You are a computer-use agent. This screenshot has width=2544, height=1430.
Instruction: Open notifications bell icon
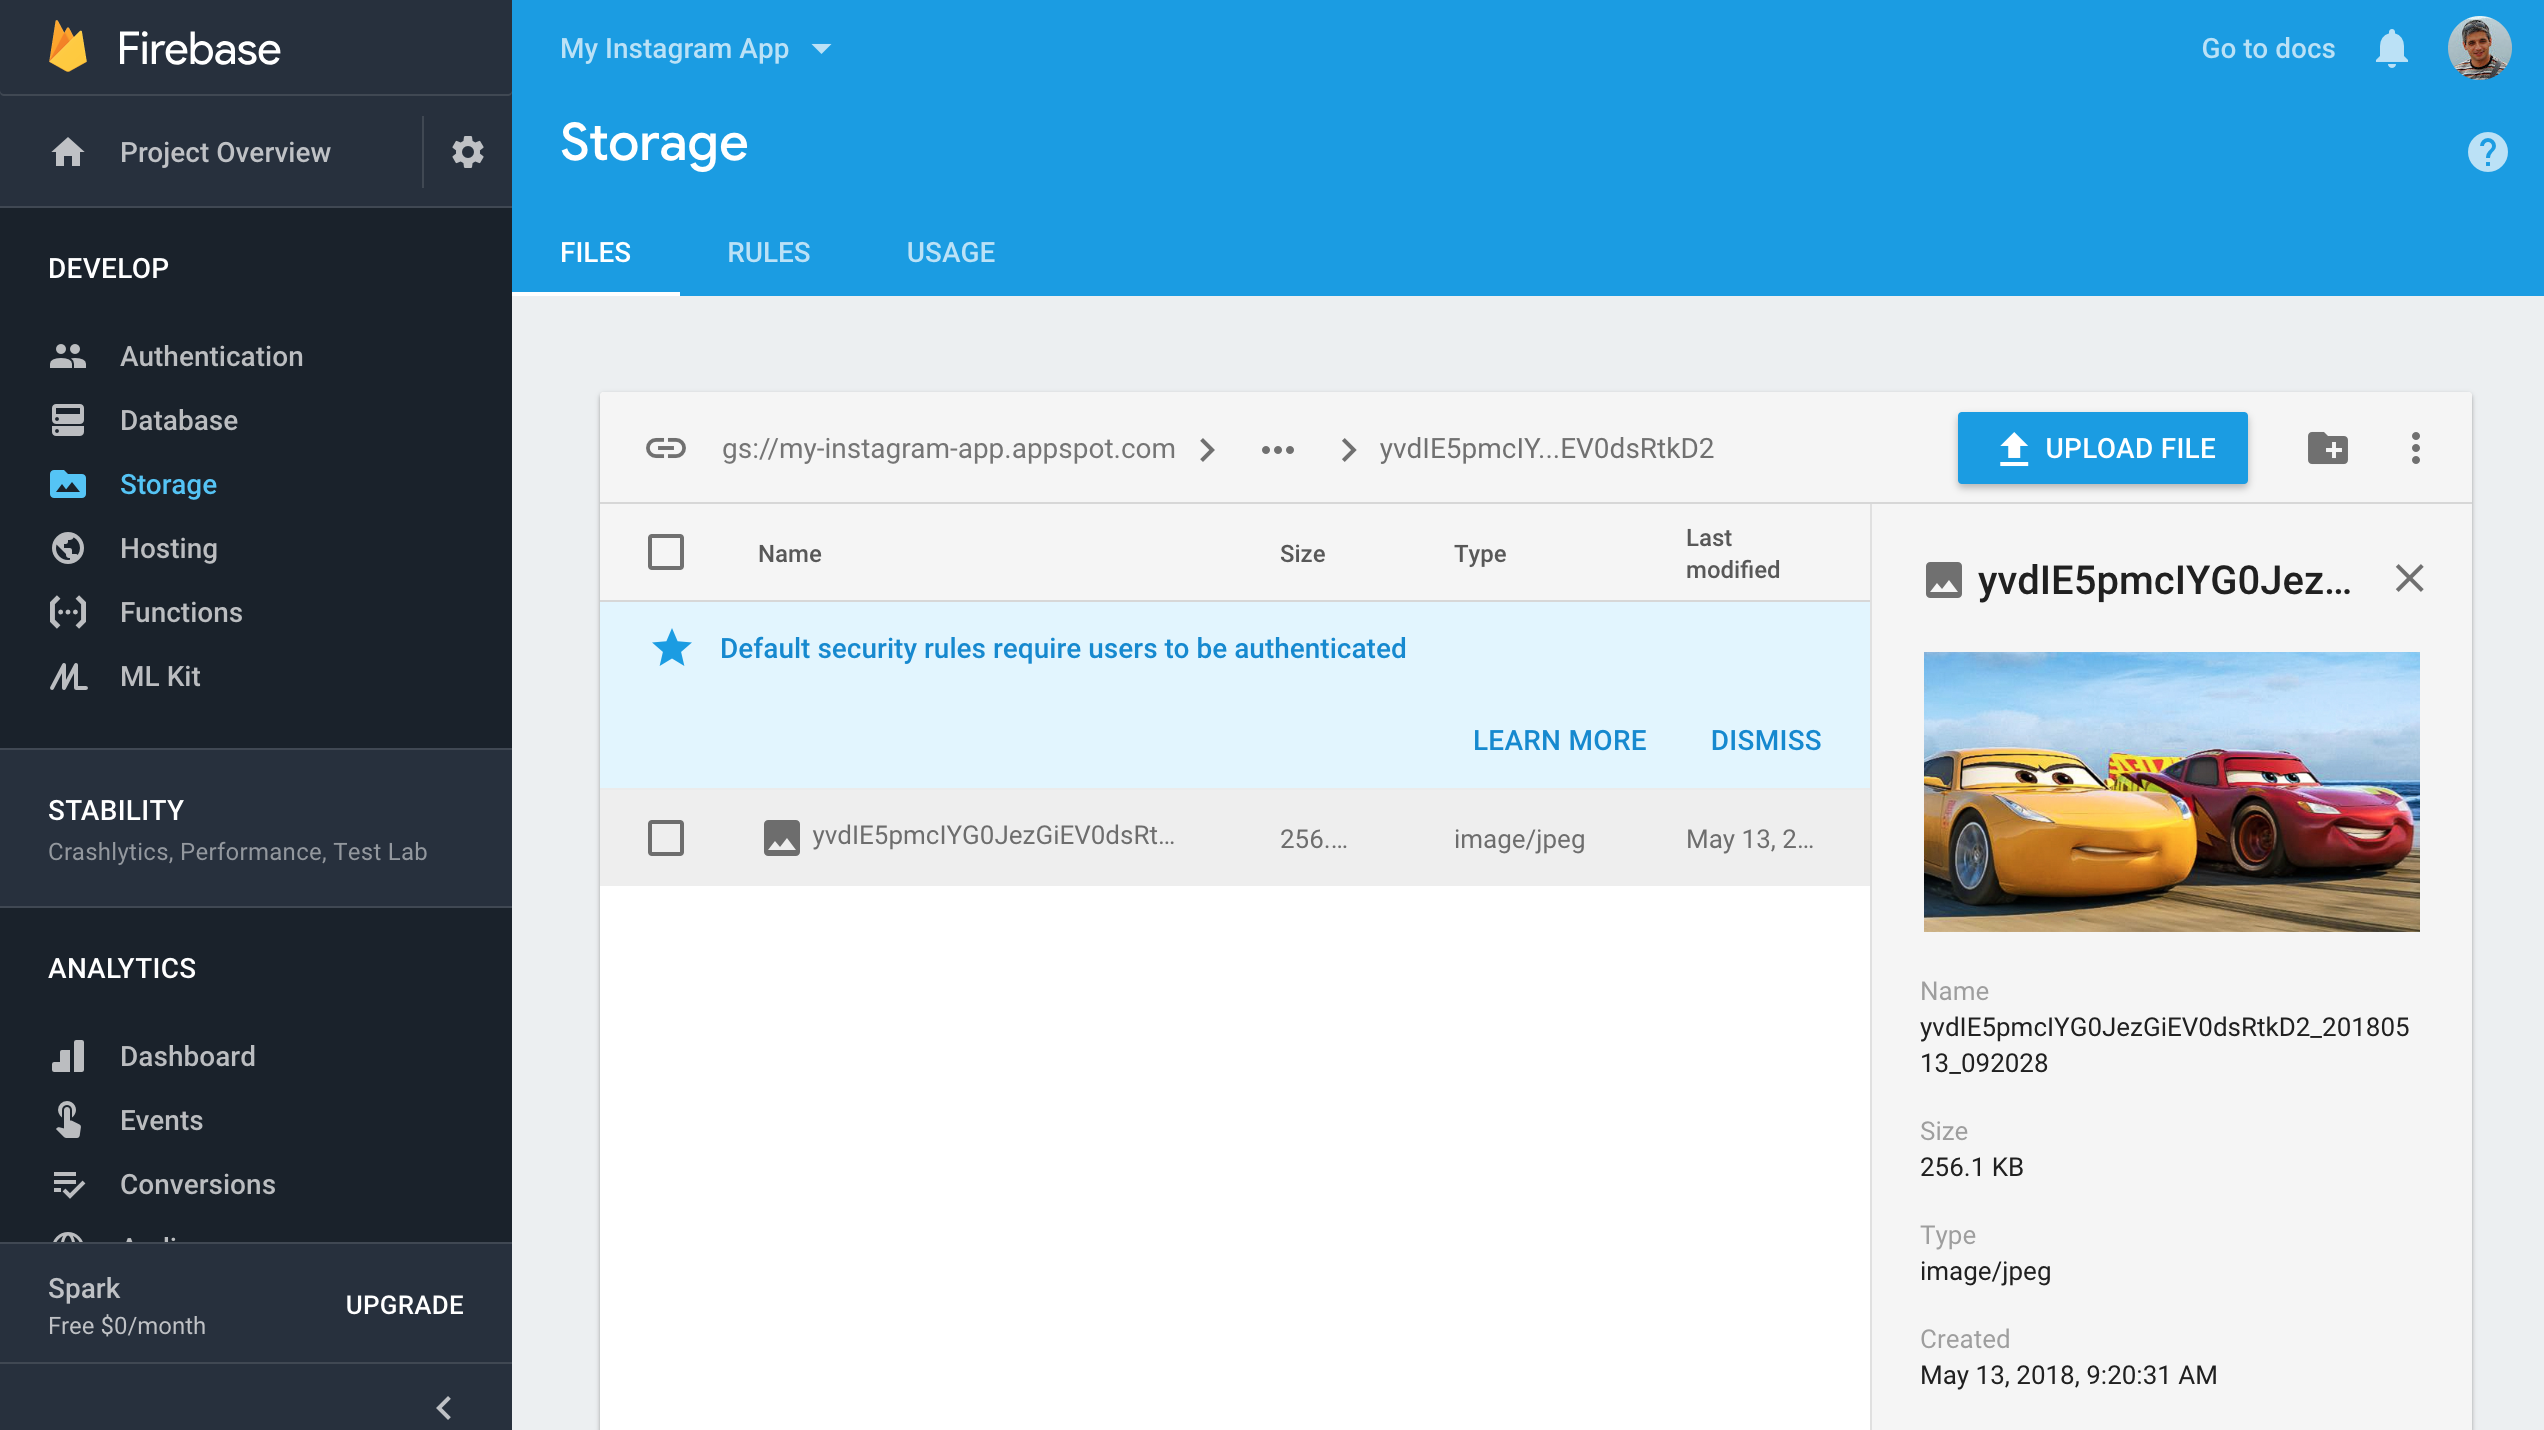[2391, 48]
